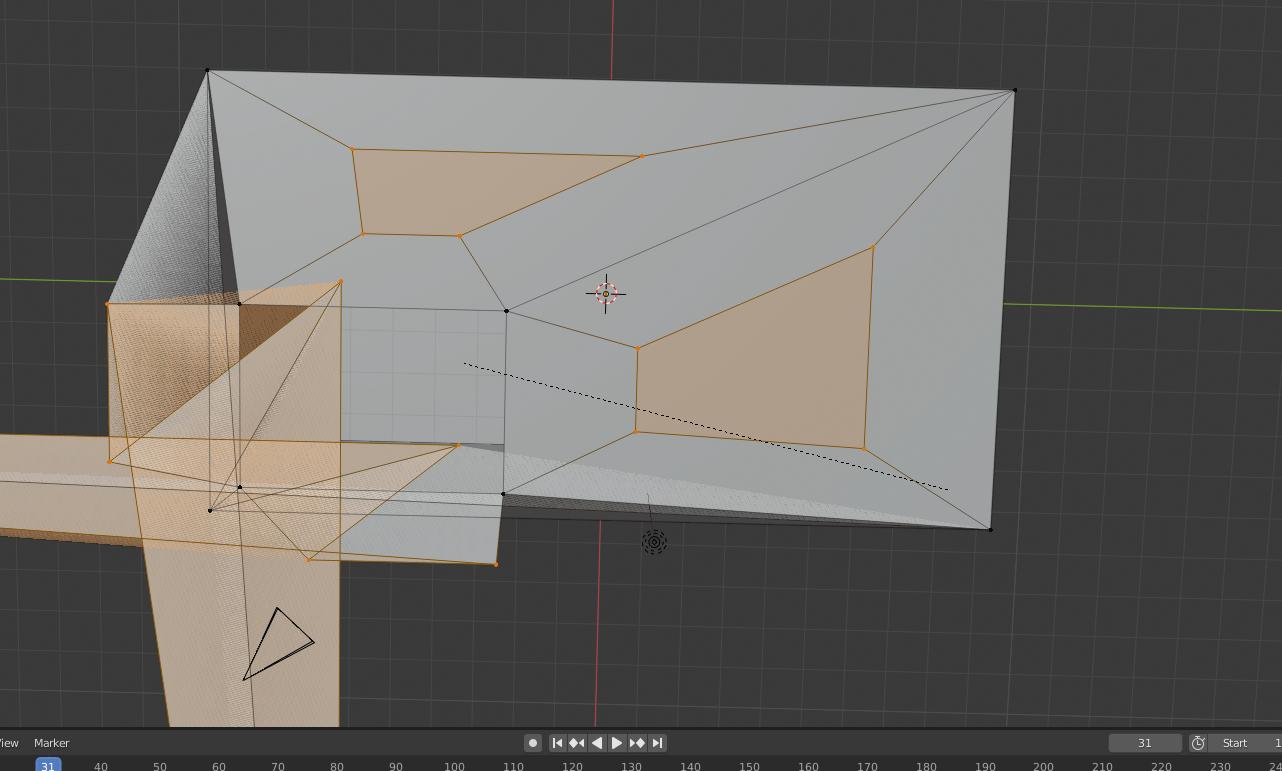Select the light object below the mesh
This screenshot has width=1282, height=771.
pyautogui.click(x=654, y=542)
